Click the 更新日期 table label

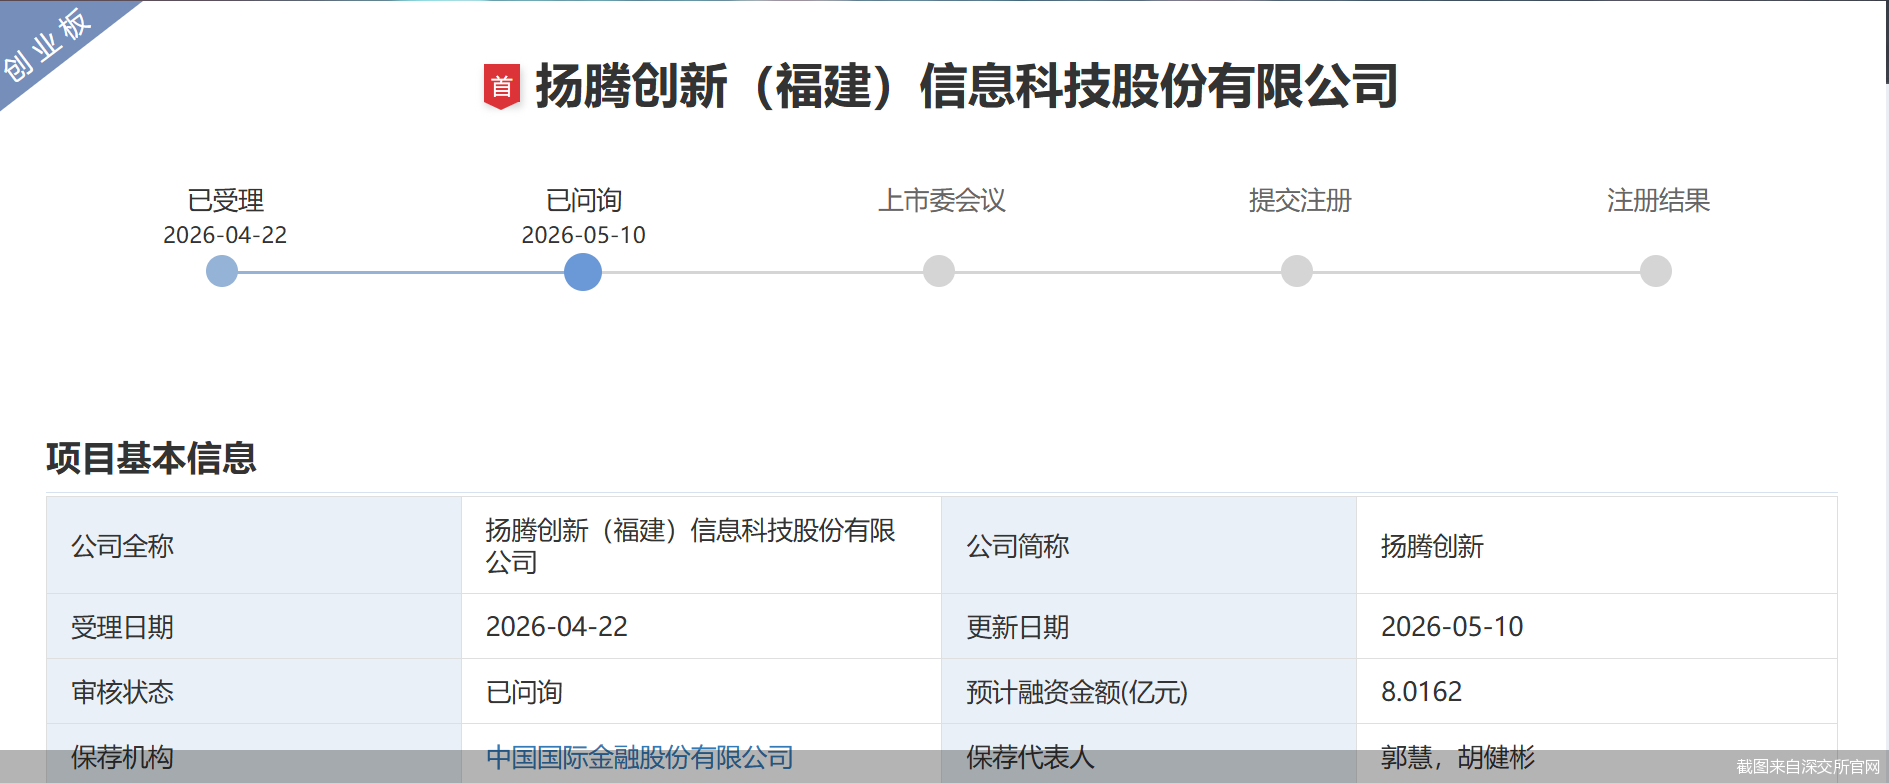pyautogui.click(x=1018, y=627)
